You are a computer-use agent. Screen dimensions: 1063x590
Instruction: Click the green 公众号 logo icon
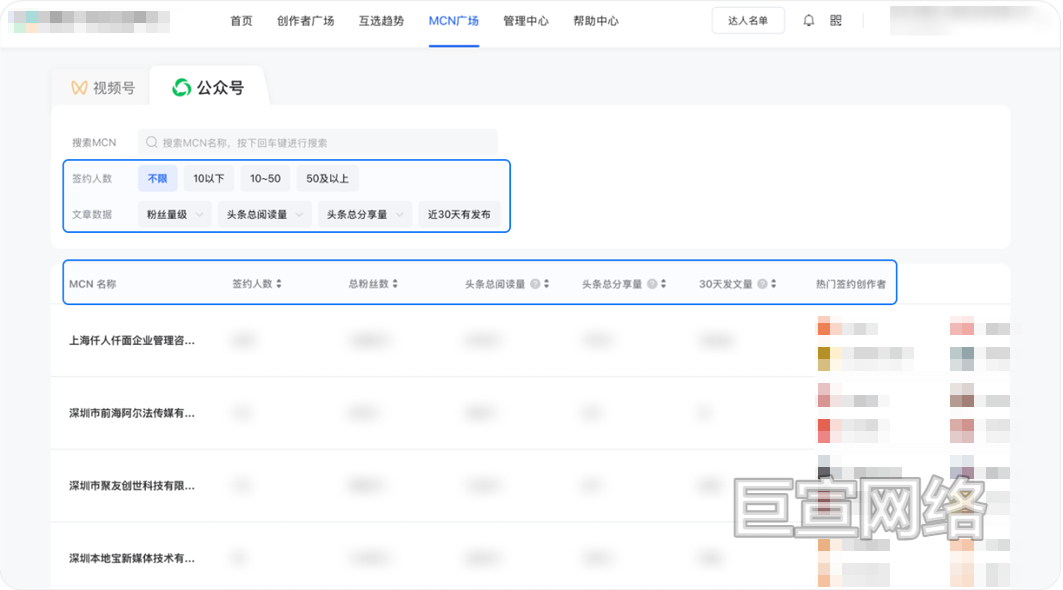click(182, 87)
